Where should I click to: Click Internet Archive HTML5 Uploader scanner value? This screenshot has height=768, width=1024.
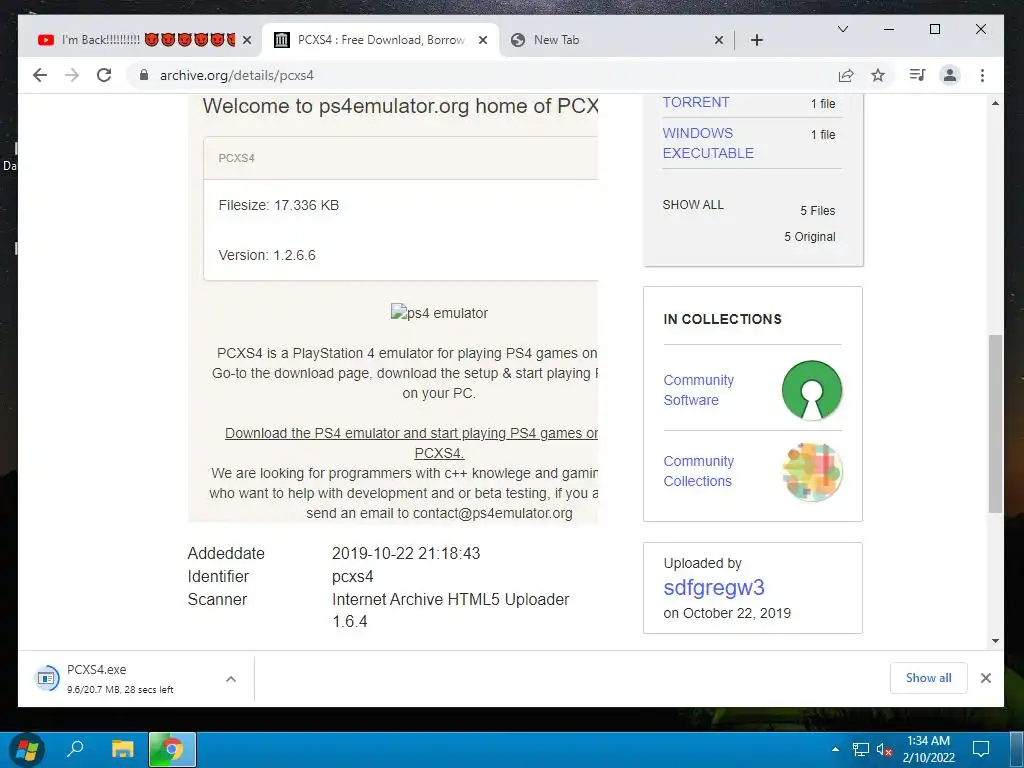tap(451, 610)
